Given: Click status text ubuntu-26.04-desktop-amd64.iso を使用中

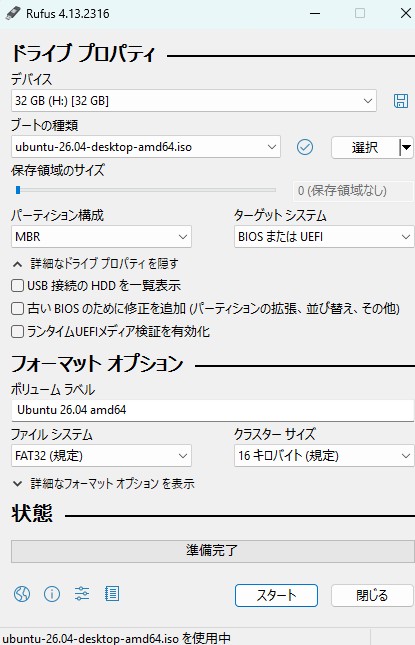Looking at the screenshot, I should click(116, 638).
